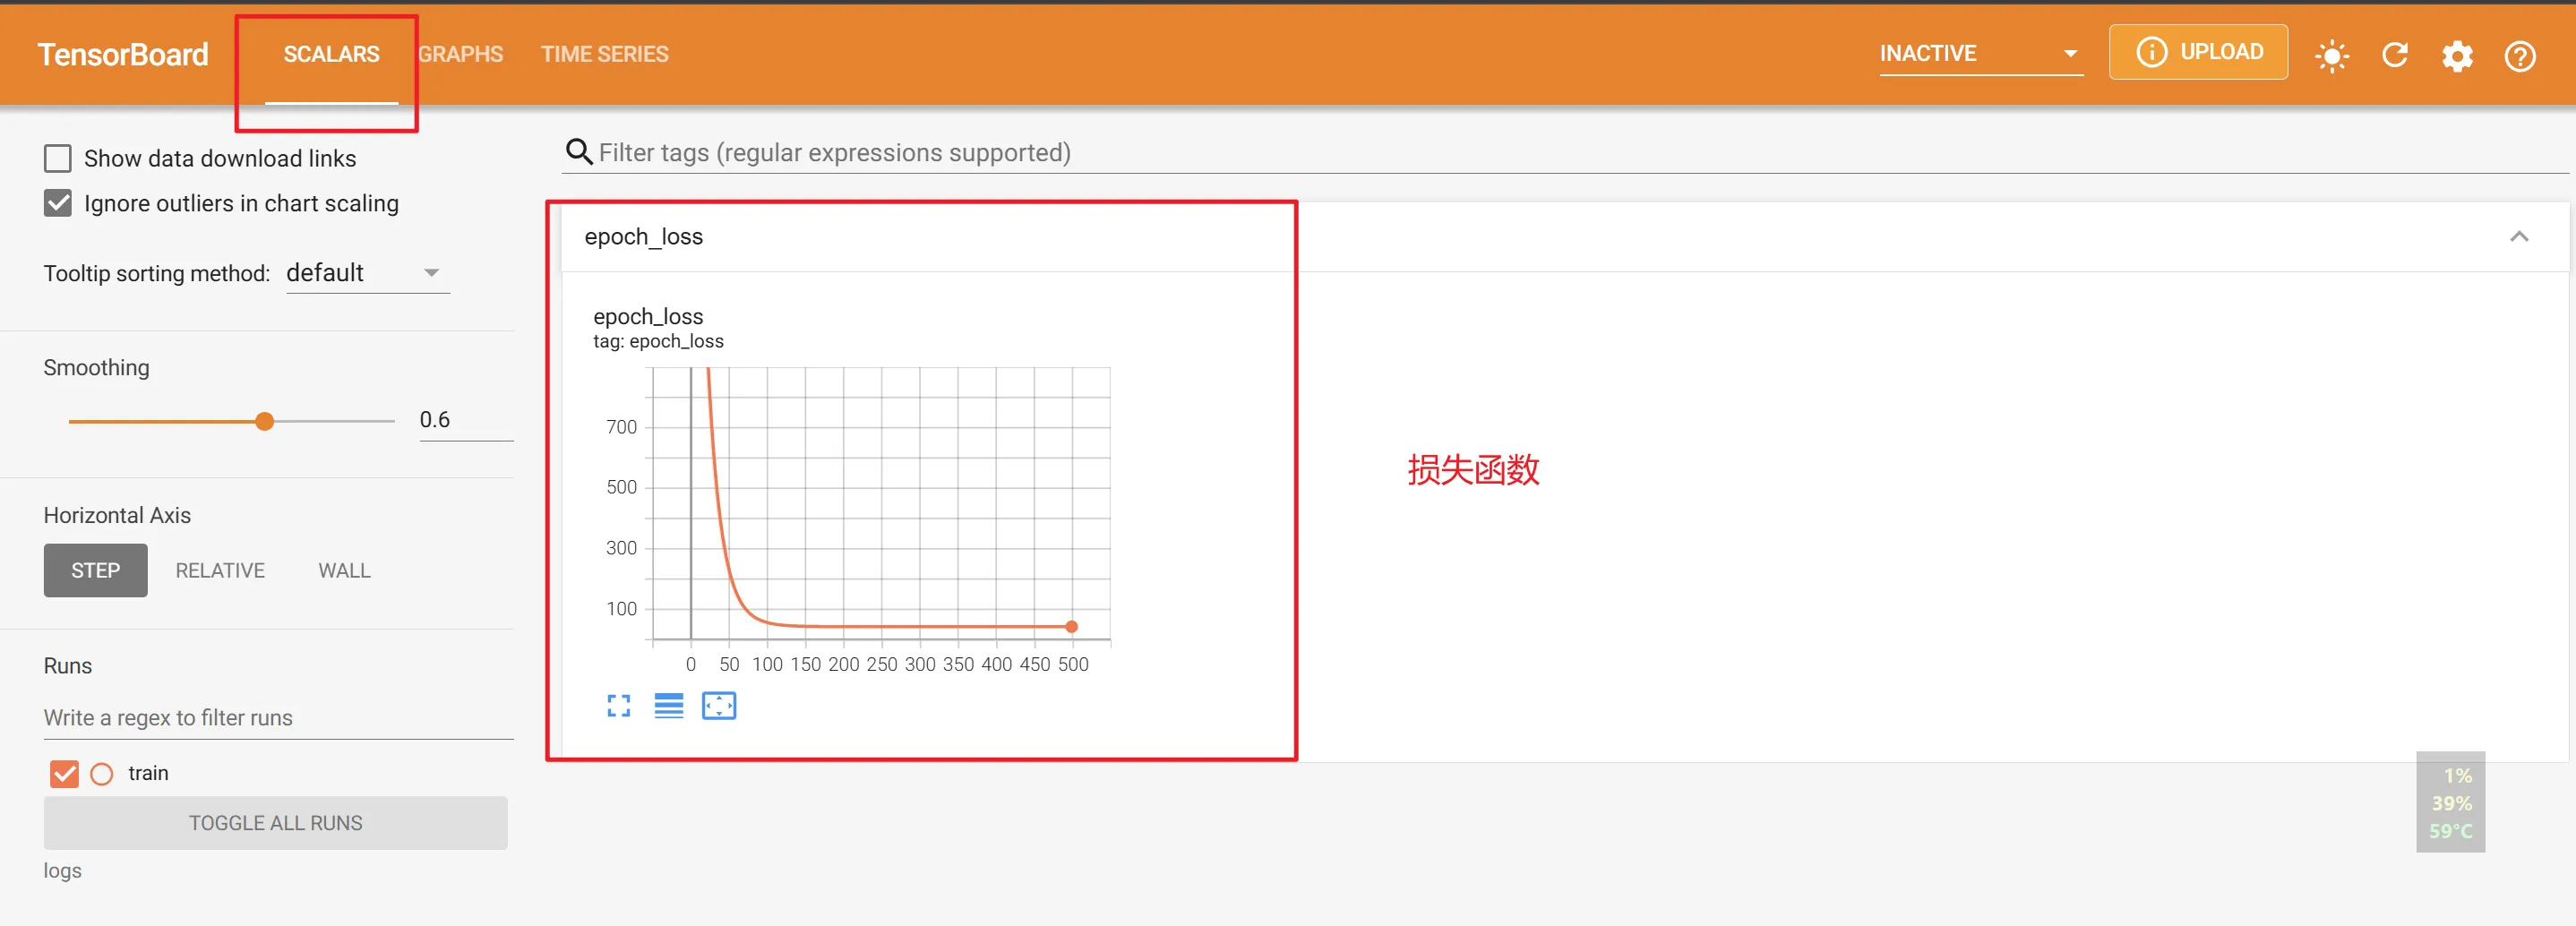Click the reload data refresh icon
The width and height of the screenshot is (2576, 926).
click(2395, 55)
